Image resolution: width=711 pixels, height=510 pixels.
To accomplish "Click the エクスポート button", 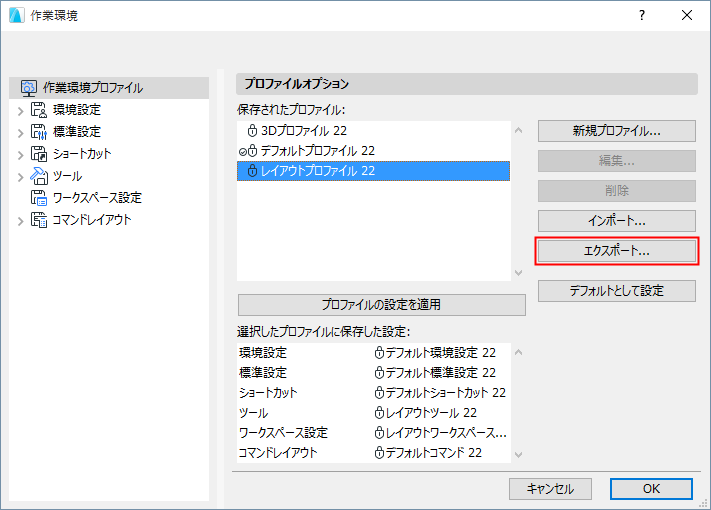I will pos(616,251).
